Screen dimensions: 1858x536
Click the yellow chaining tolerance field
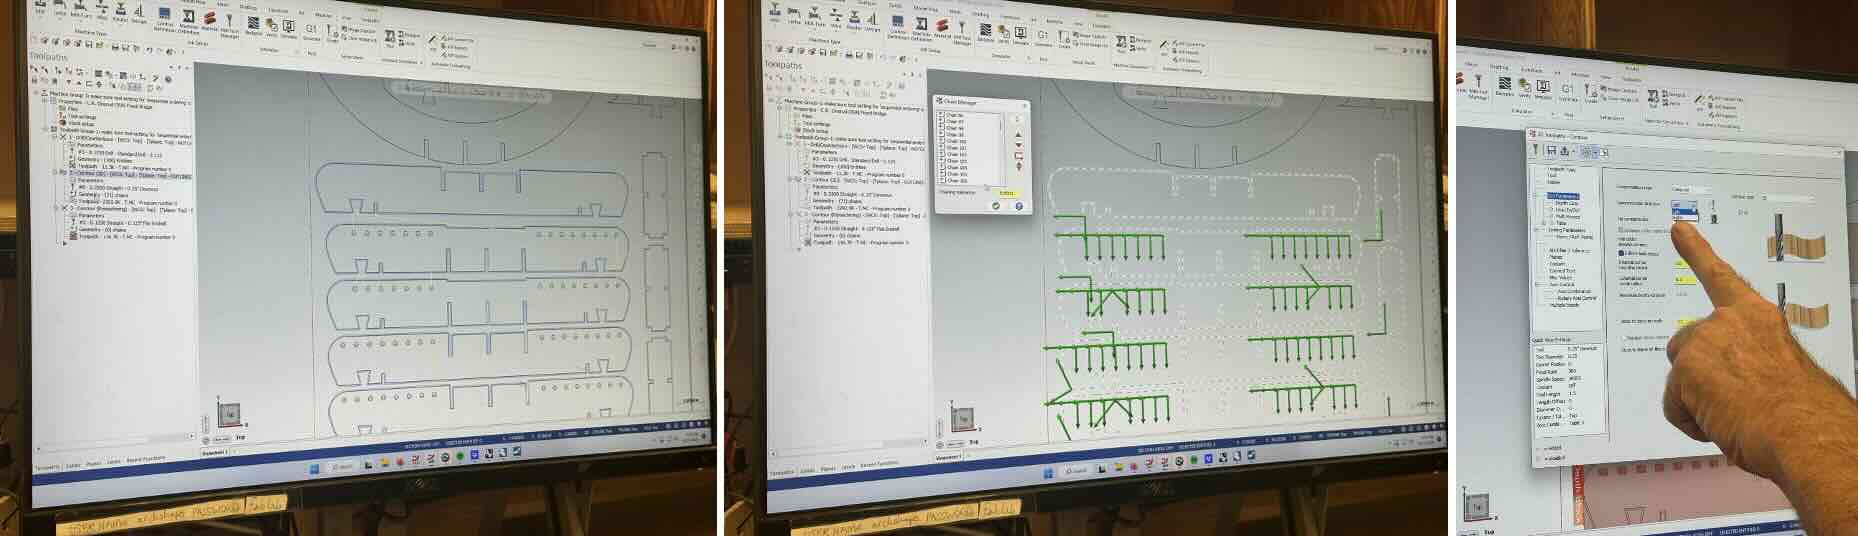pyautogui.click(x=1006, y=192)
